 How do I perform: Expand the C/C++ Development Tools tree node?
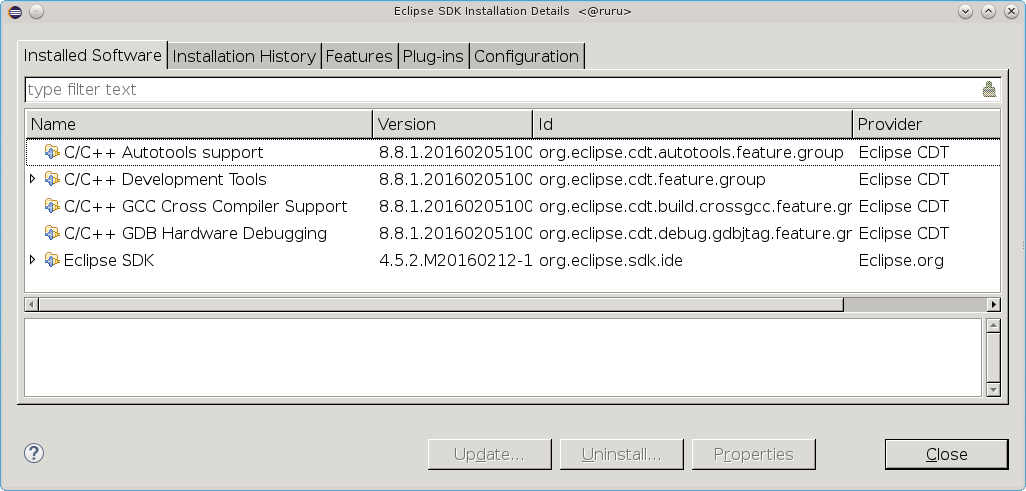[x=33, y=179]
